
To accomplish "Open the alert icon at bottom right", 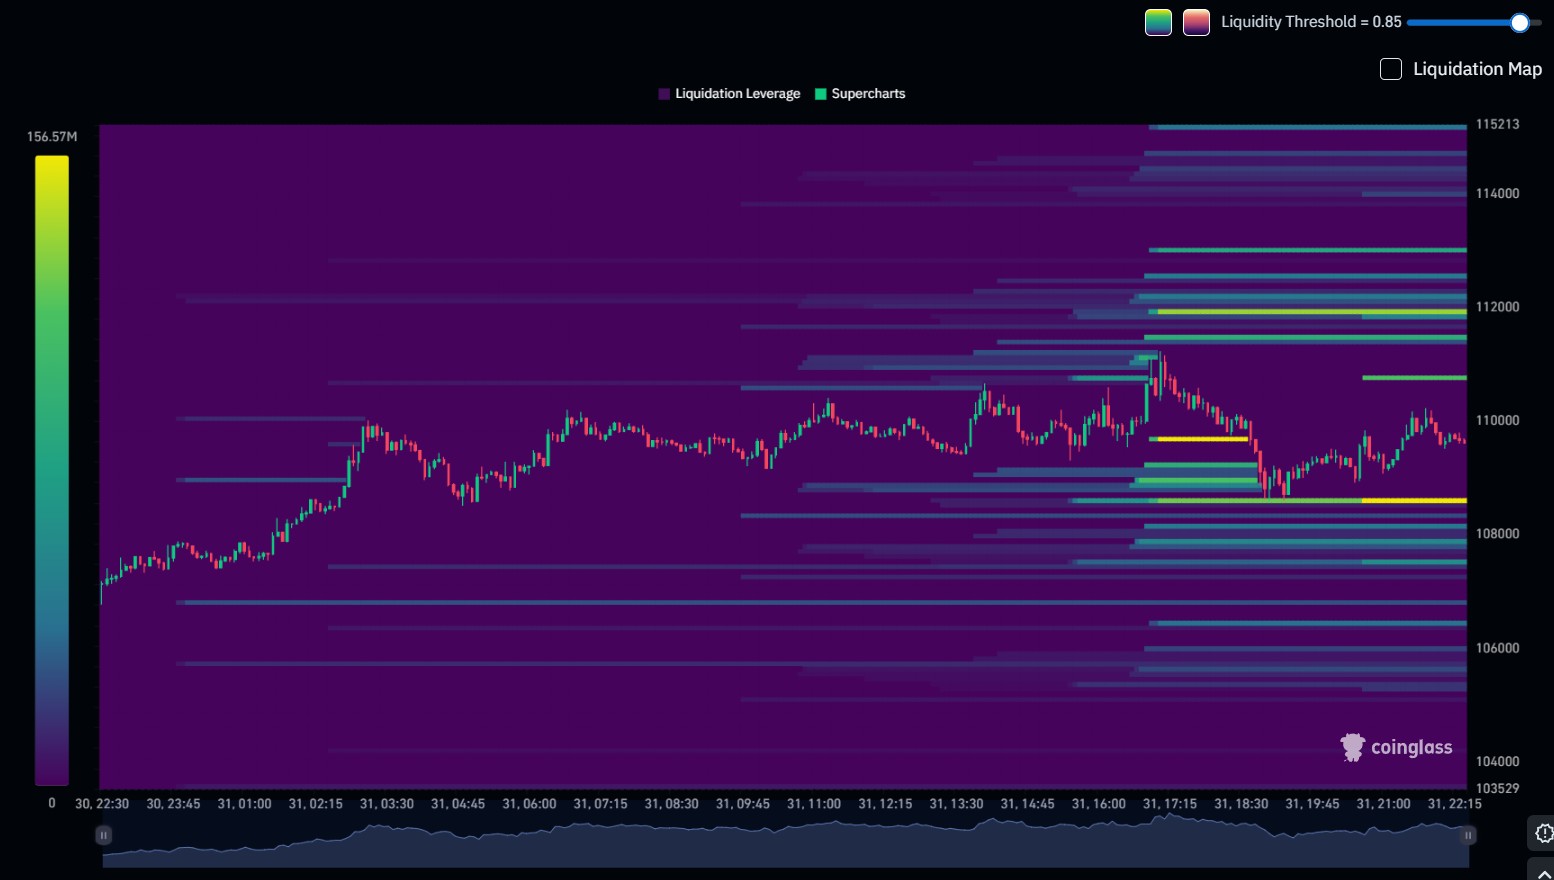I will tap(1543, 833).
